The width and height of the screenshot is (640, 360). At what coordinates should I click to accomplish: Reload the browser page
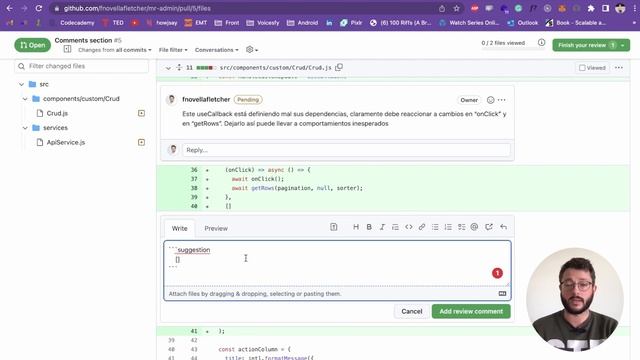(38, 8)
